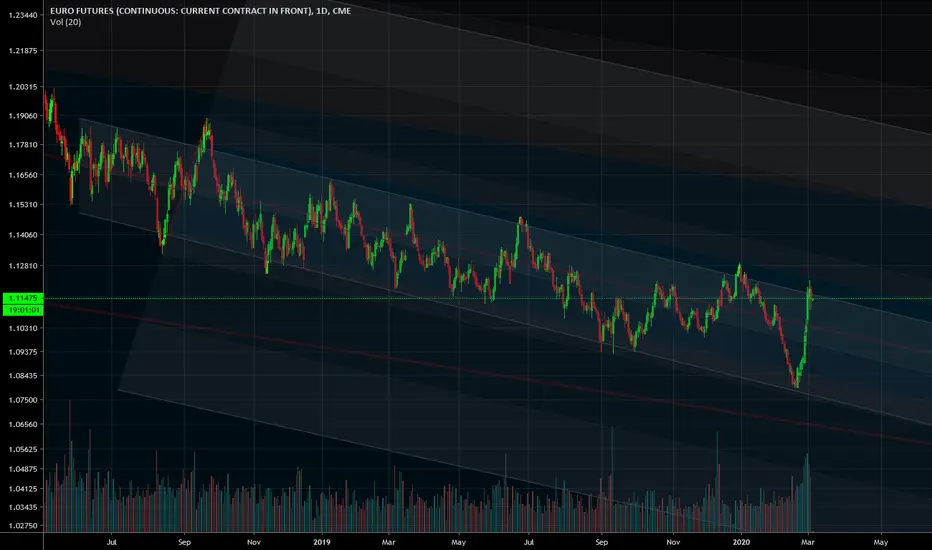This screenshot has height=550, width=932.
Task: Click the 1.19060 price axis label
Action: [x=23, y=115]
